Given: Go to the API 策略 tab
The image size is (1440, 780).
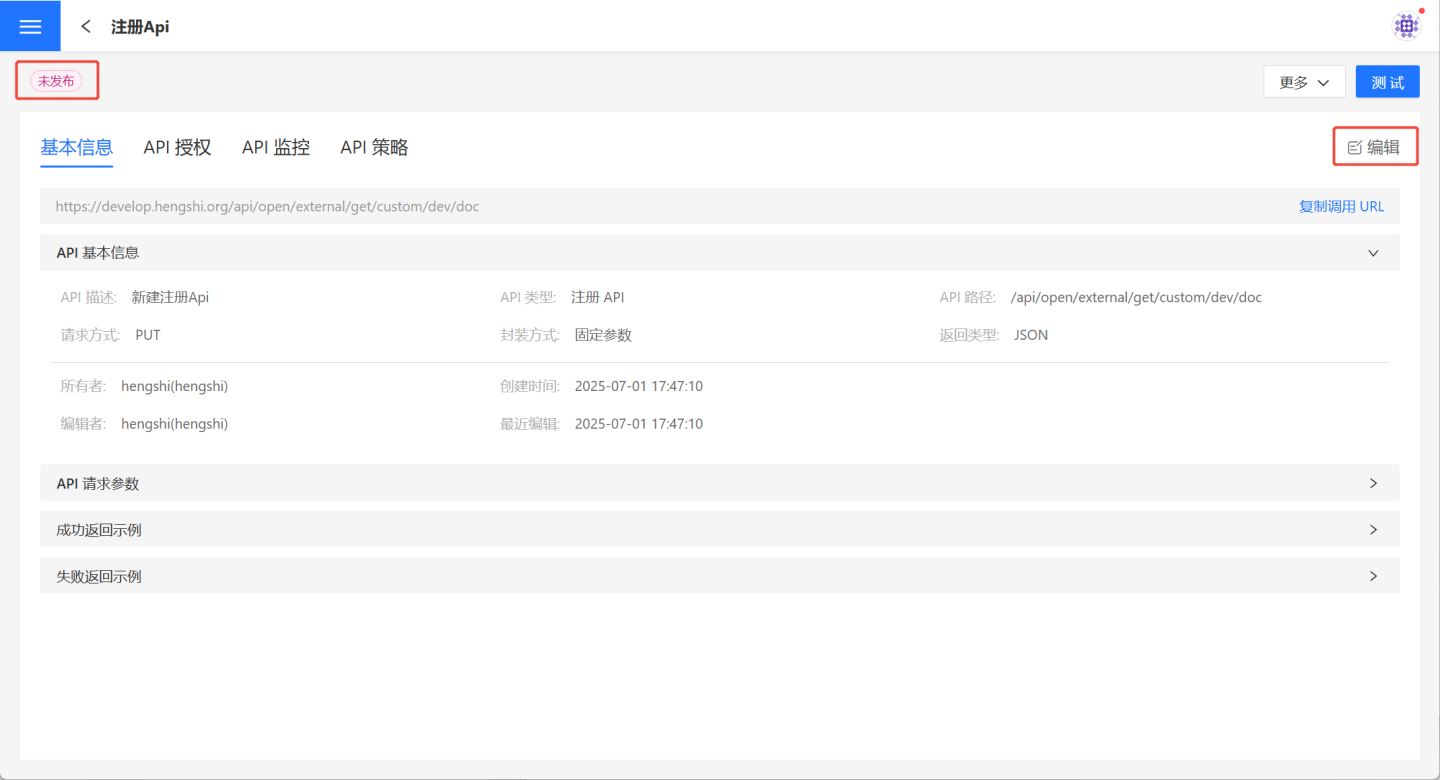Looking at the screenshot, I should [x=374, y=148].
